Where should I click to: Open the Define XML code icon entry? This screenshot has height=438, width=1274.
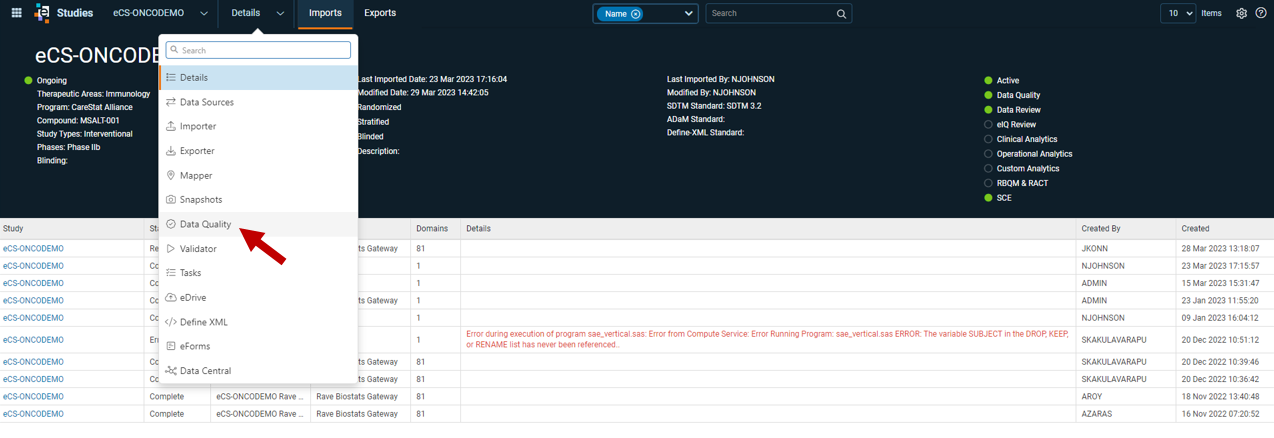point(171,322)
